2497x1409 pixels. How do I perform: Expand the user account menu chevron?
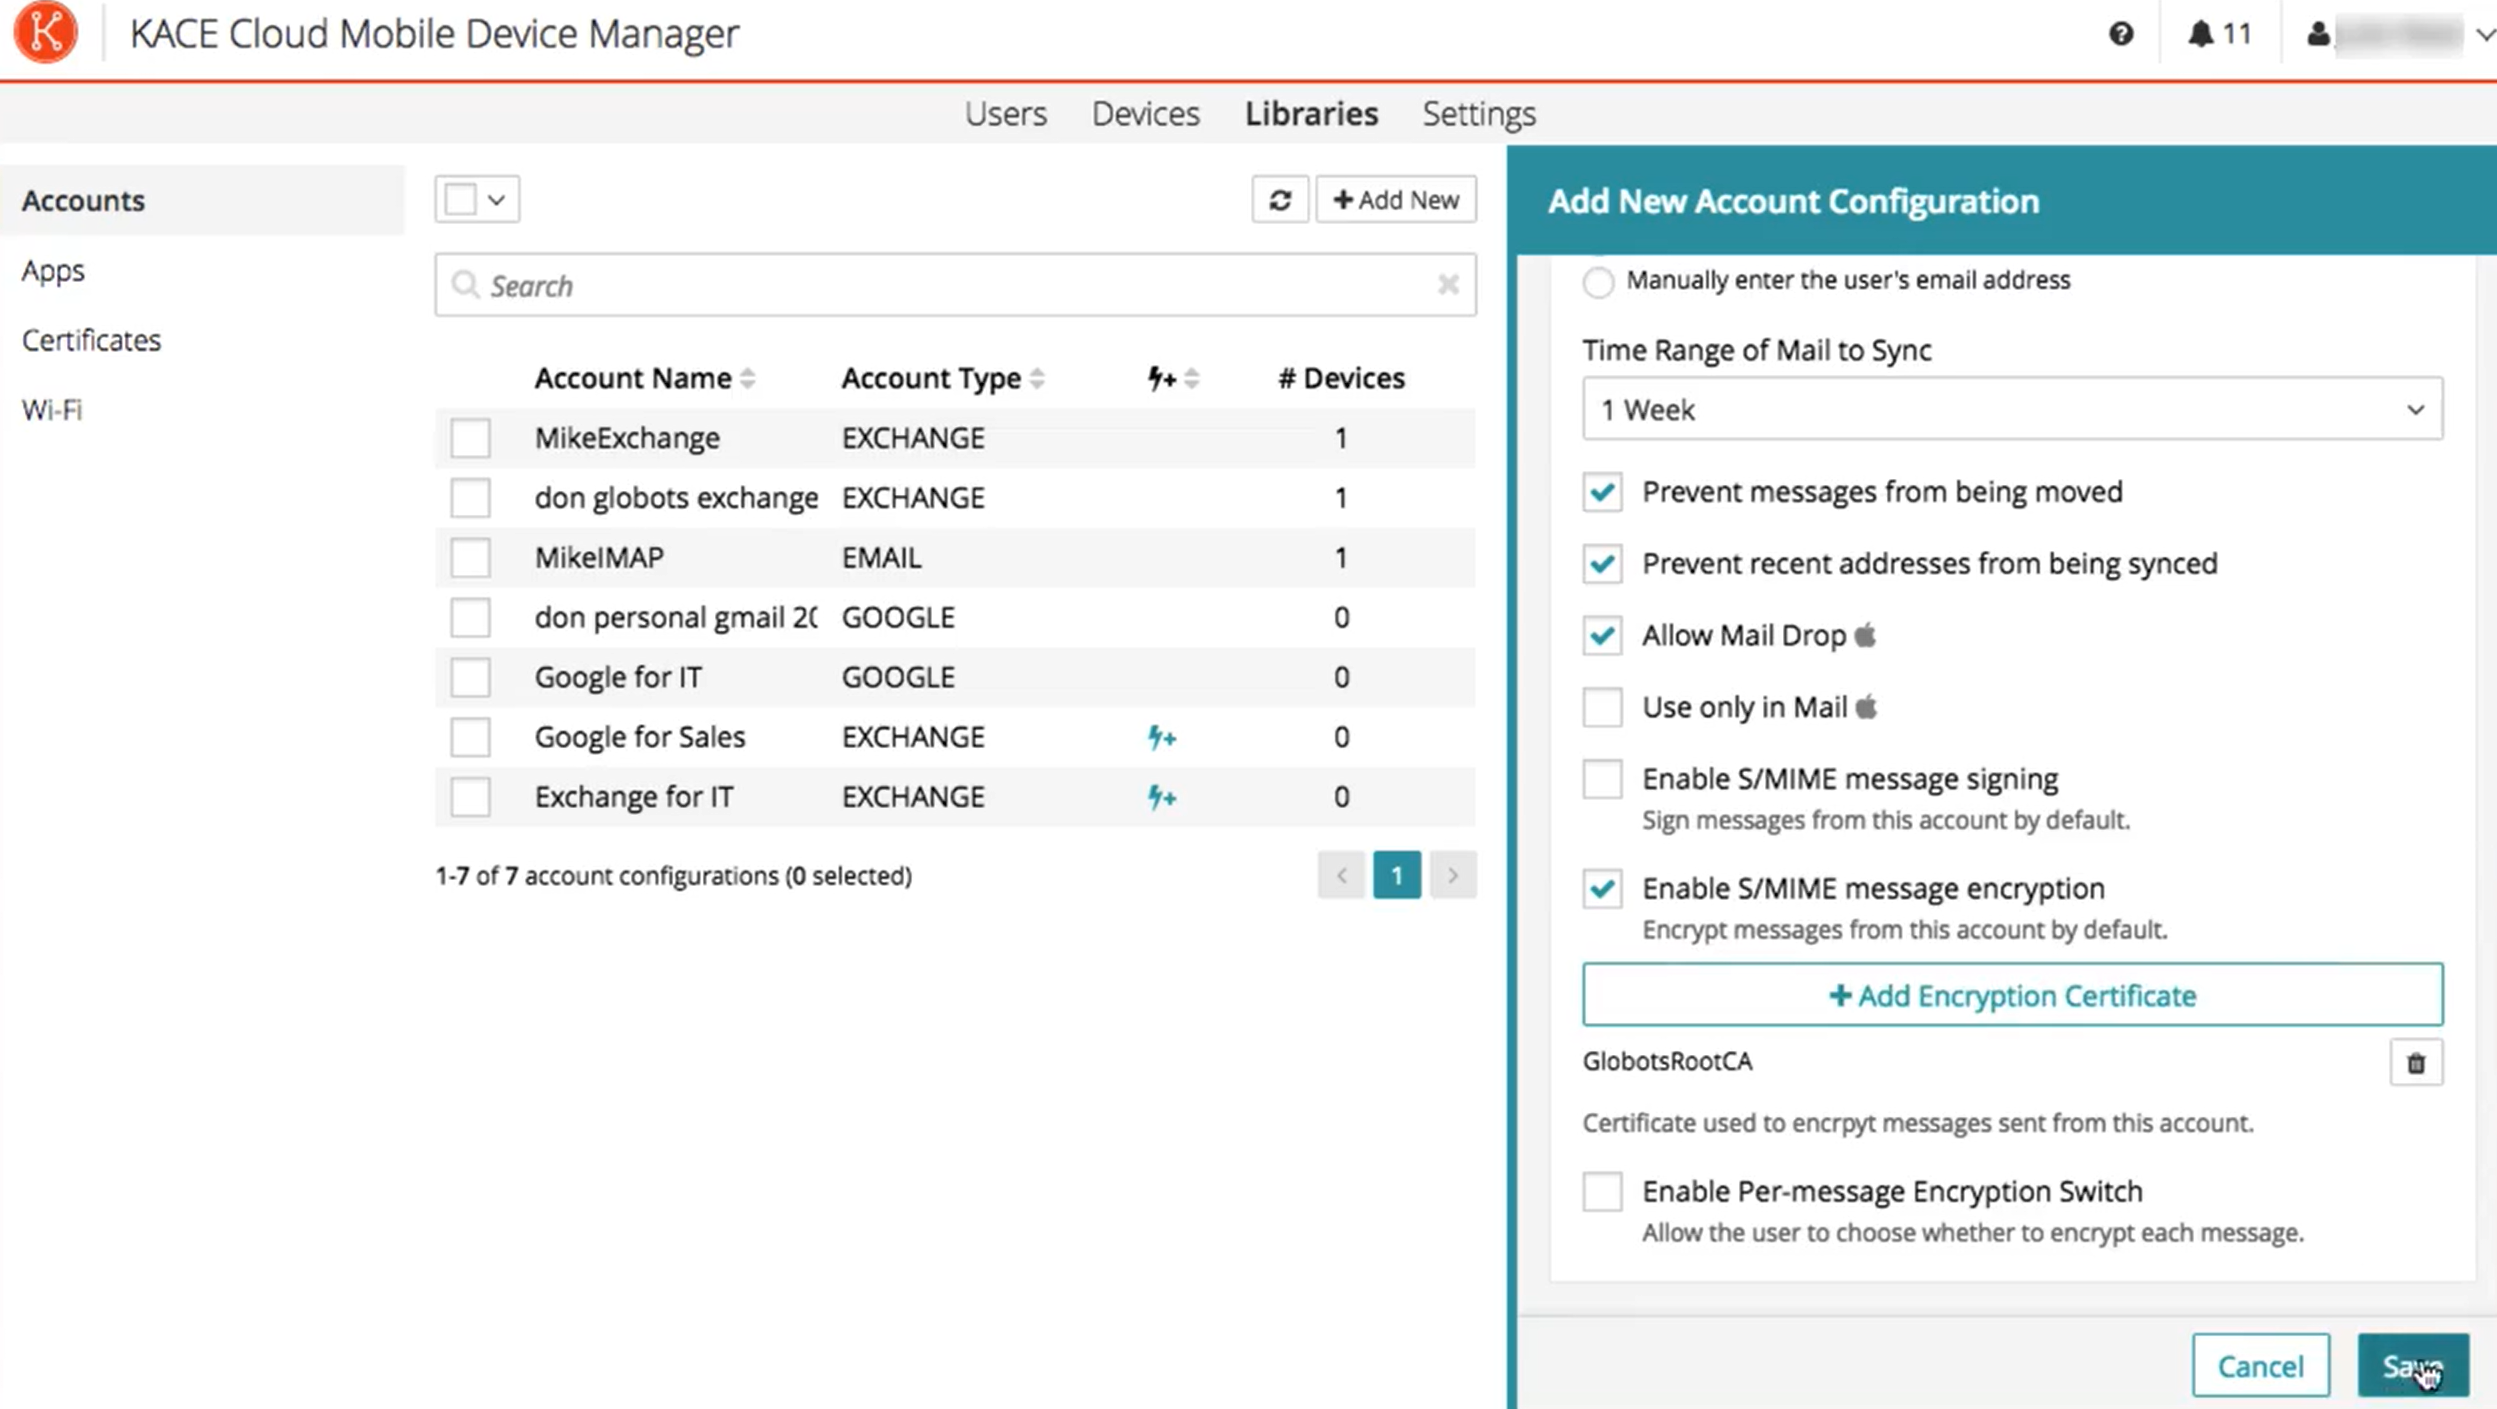2485,34
